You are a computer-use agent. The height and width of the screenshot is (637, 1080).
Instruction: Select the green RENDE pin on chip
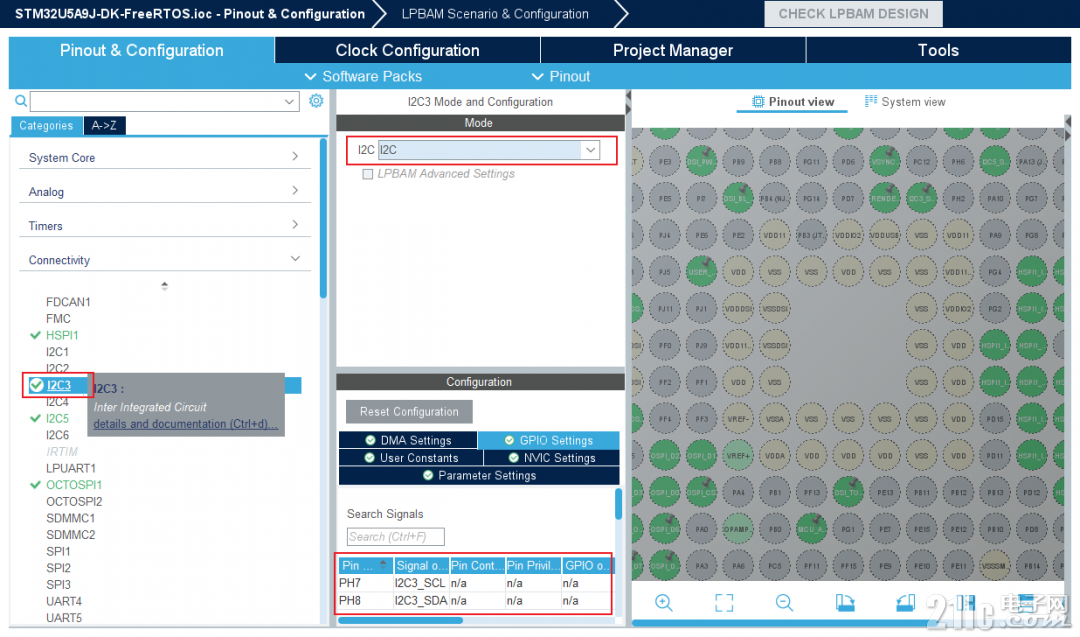click(x=884, y=198)
